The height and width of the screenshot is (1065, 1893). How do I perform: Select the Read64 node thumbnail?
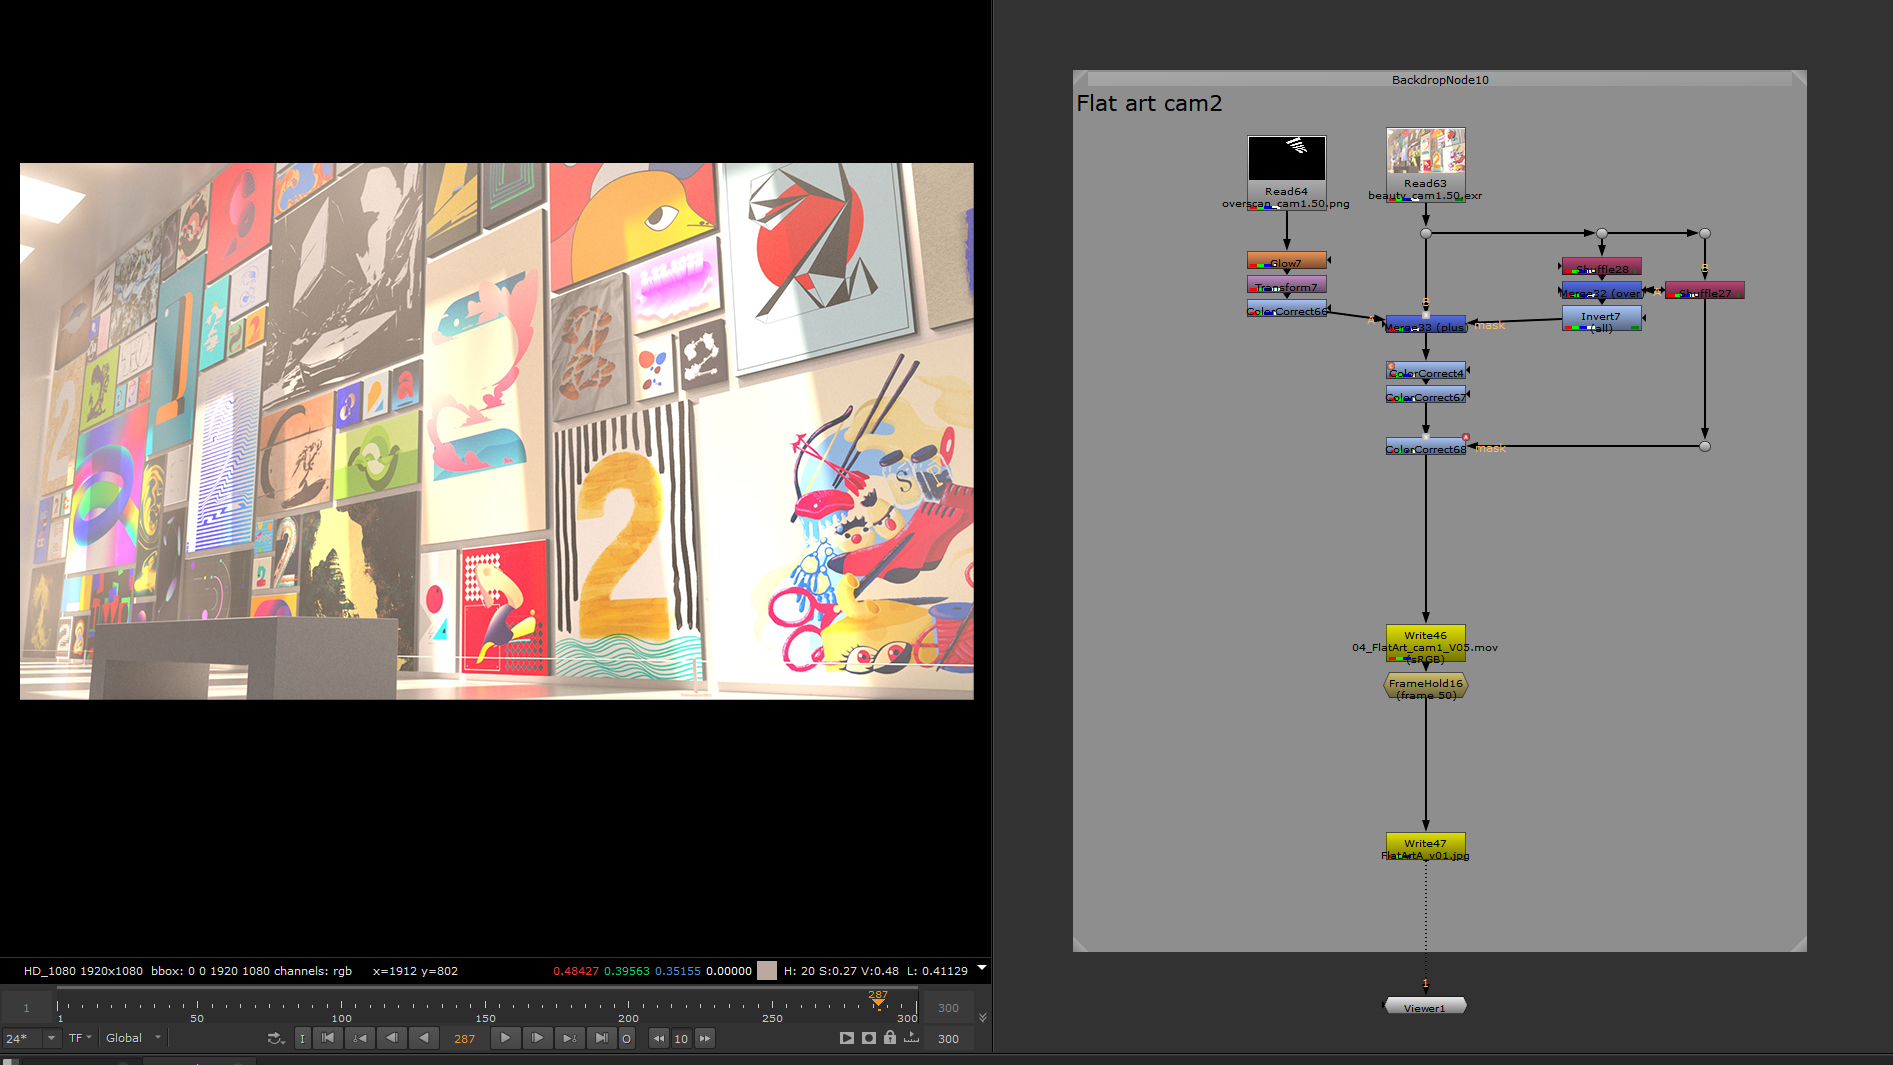pyautogui.click(x=1286, y=158)
